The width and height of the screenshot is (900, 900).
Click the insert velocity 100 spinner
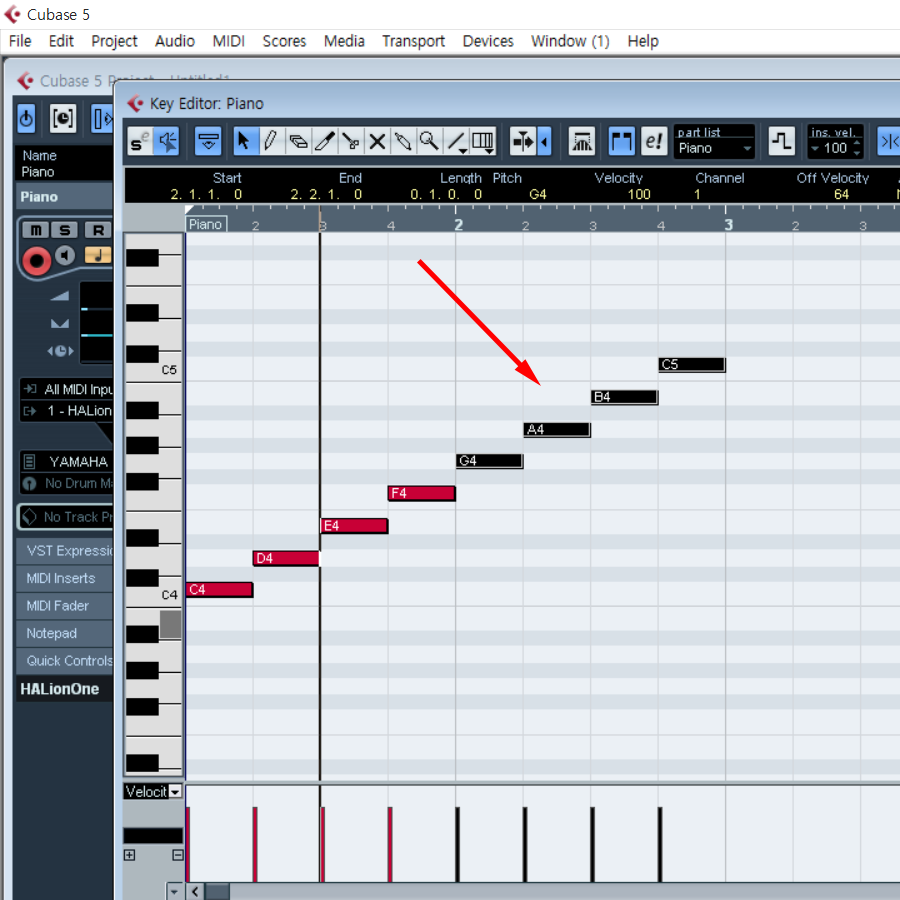click(856, 148)
